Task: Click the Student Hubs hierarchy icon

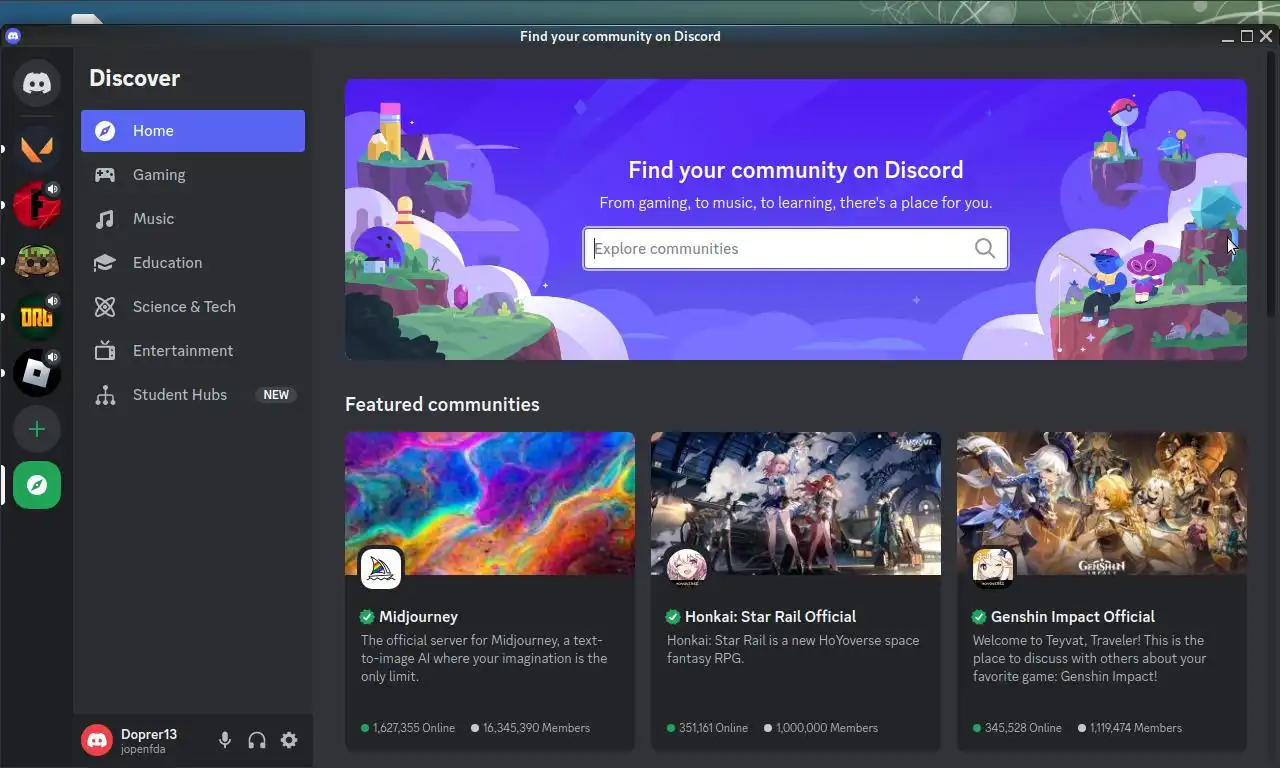Action: coord(105,395)
